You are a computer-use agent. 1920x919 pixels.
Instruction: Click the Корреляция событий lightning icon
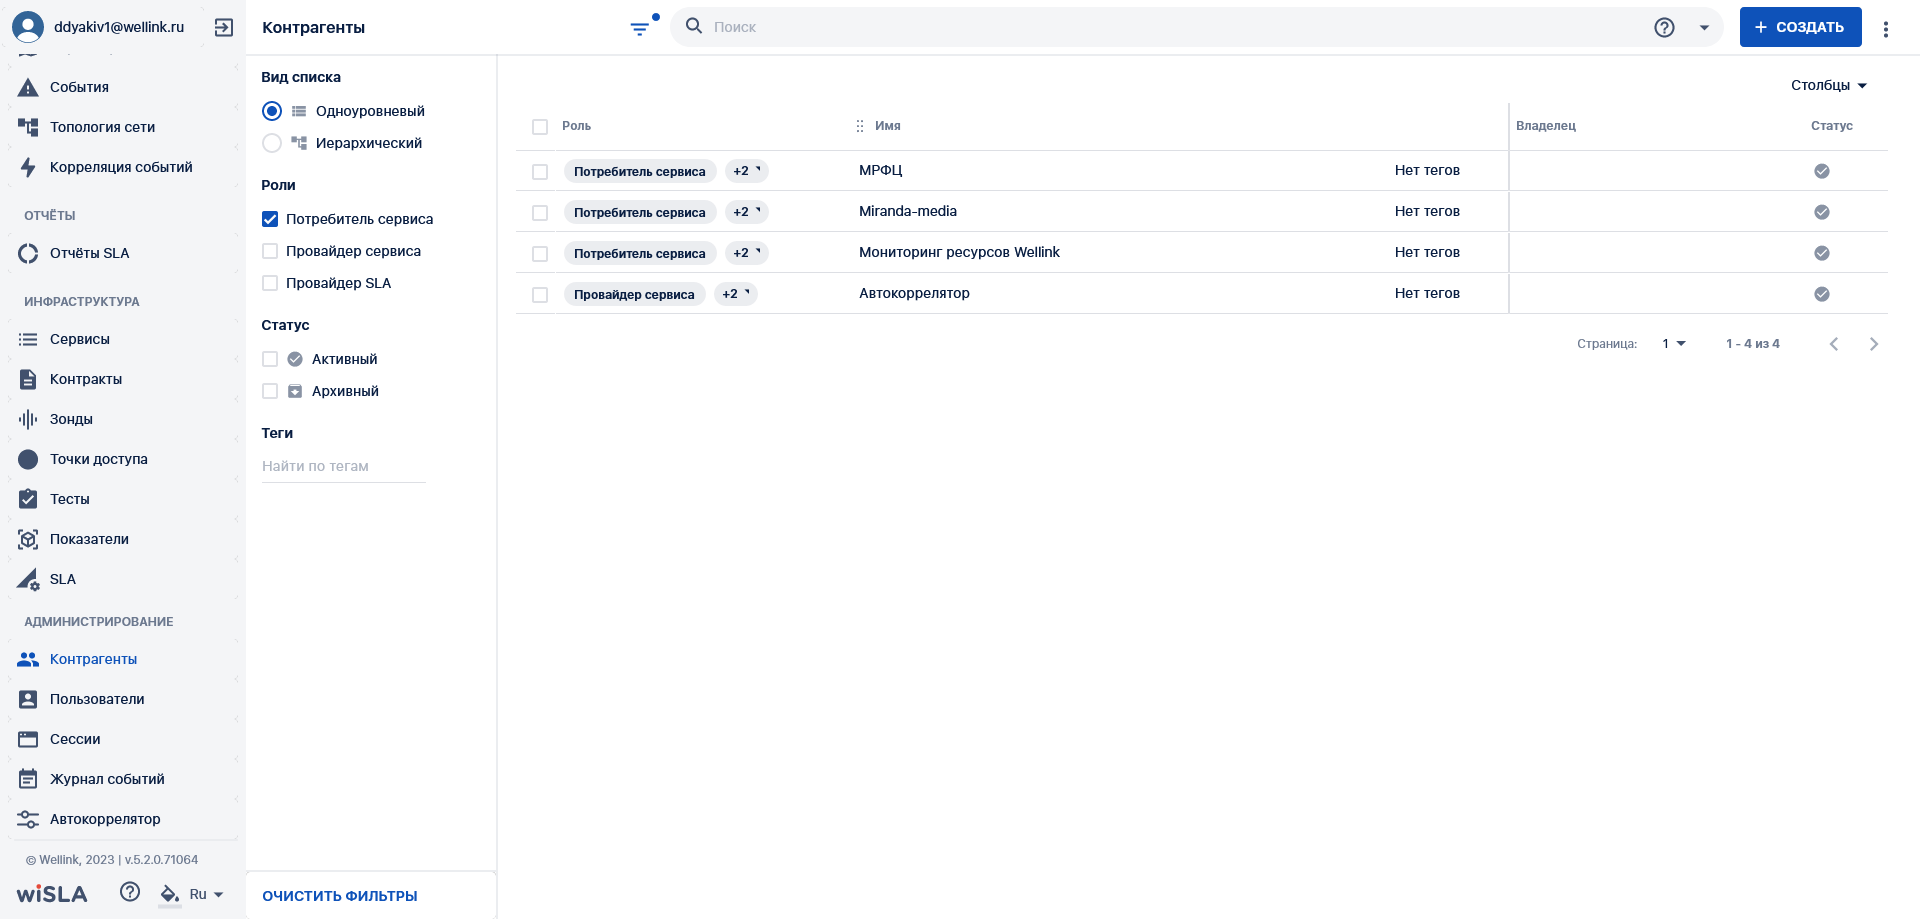point(28,167)
